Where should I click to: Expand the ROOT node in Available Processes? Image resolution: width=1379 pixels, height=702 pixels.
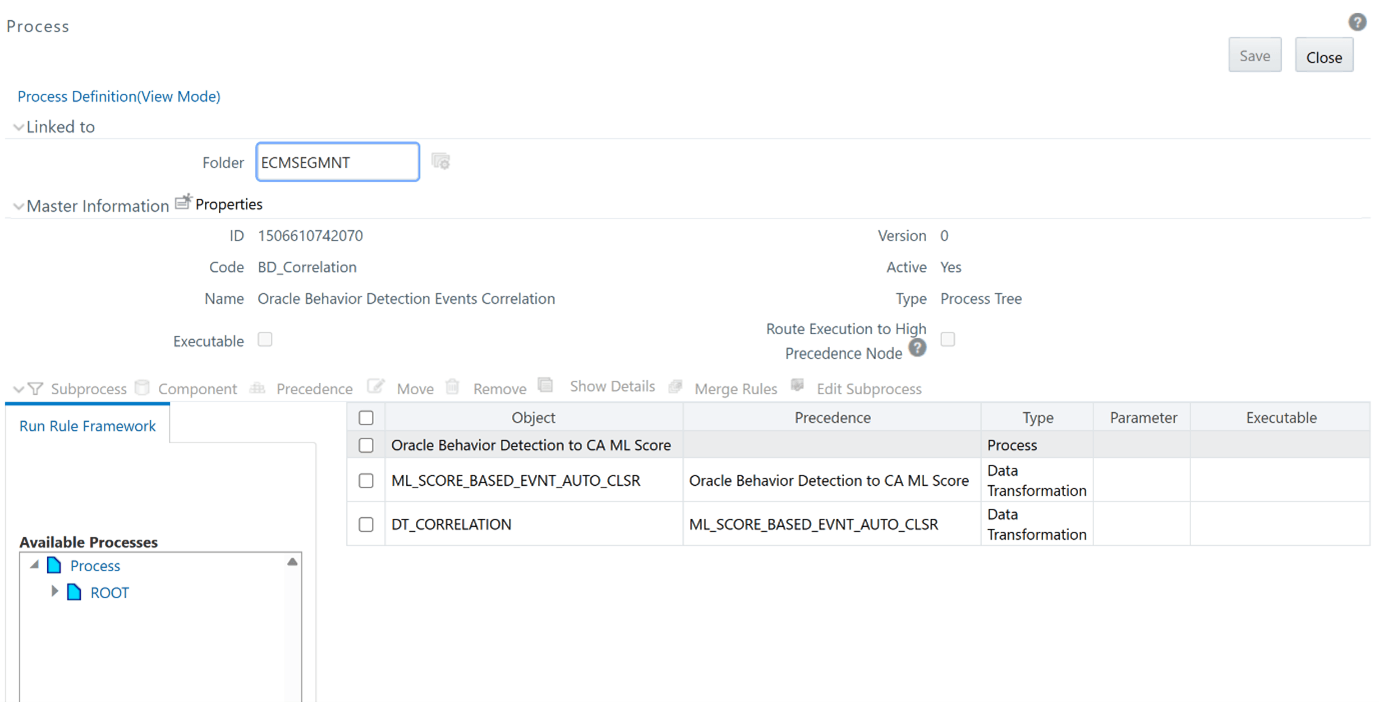click(56, 592)
